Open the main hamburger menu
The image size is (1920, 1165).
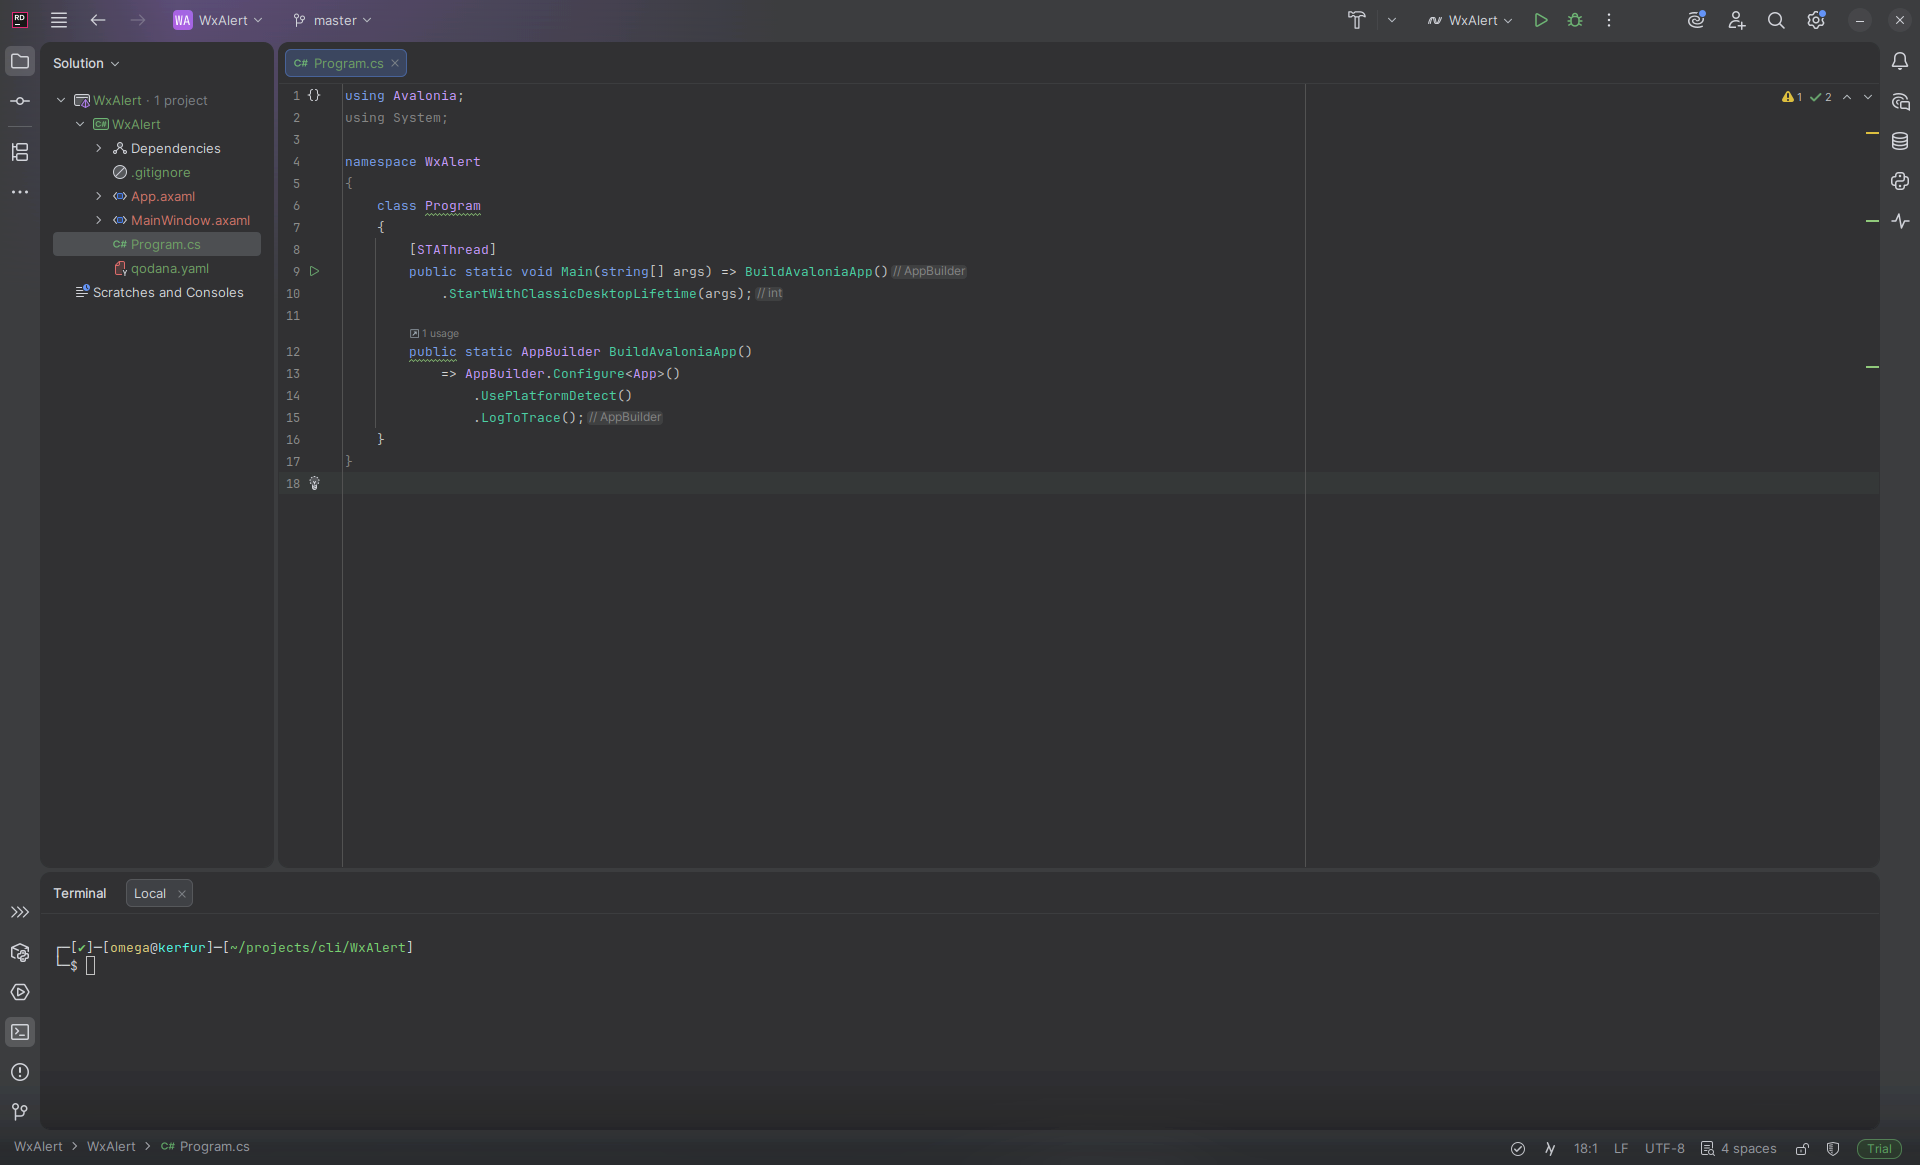59,20
